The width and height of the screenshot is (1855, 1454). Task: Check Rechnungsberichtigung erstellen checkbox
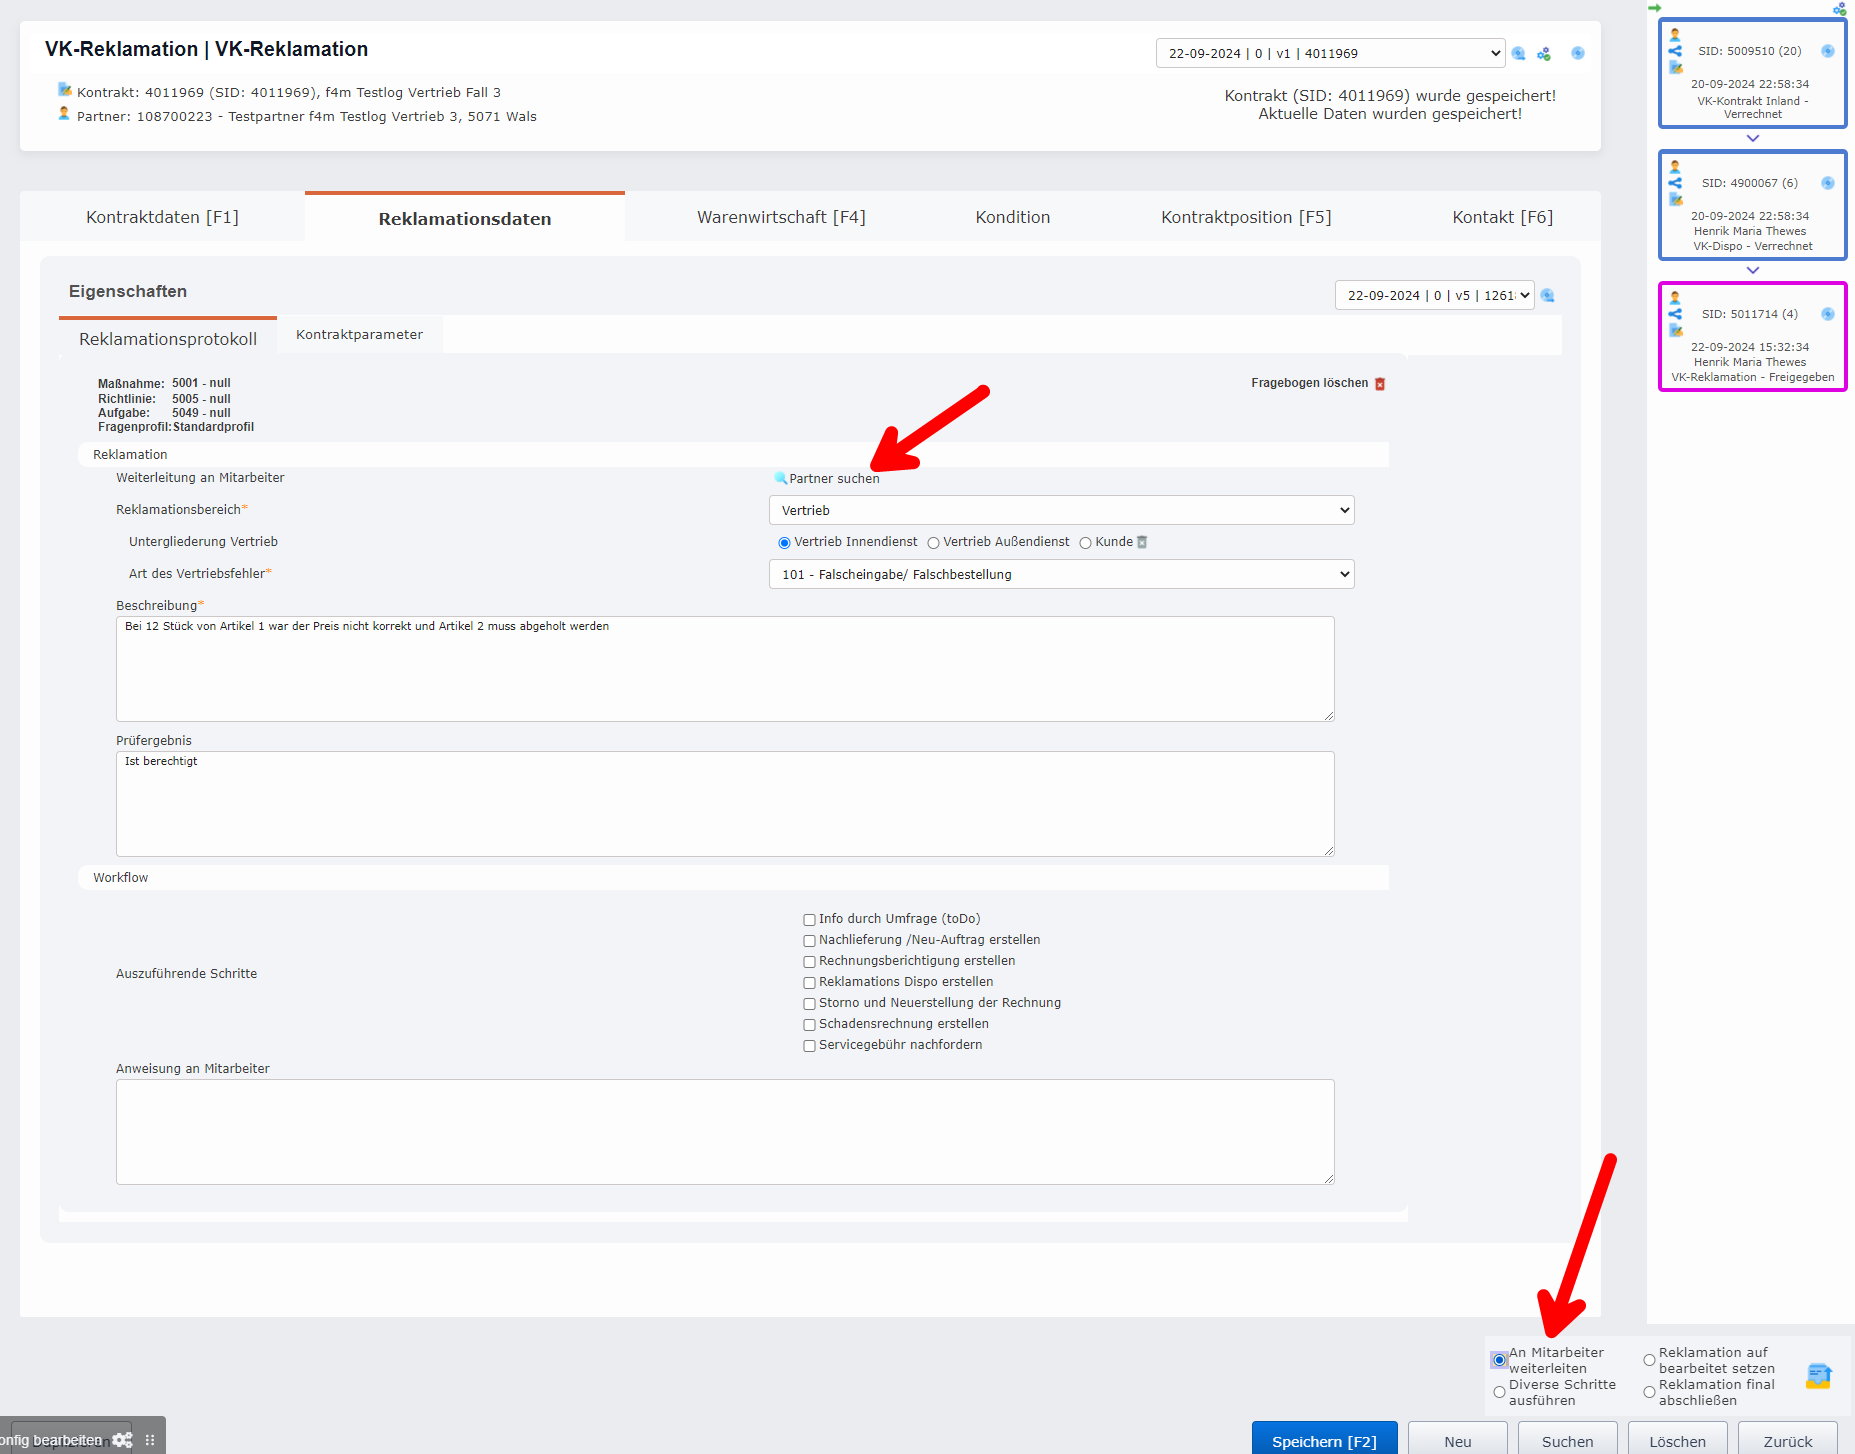[x=809, y=962]
